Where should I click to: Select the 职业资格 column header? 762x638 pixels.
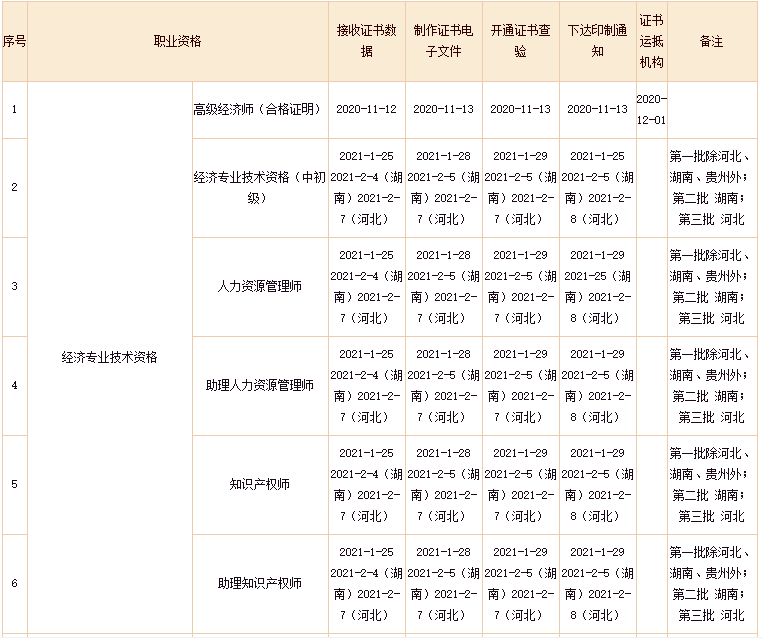(x=177, y=42)
